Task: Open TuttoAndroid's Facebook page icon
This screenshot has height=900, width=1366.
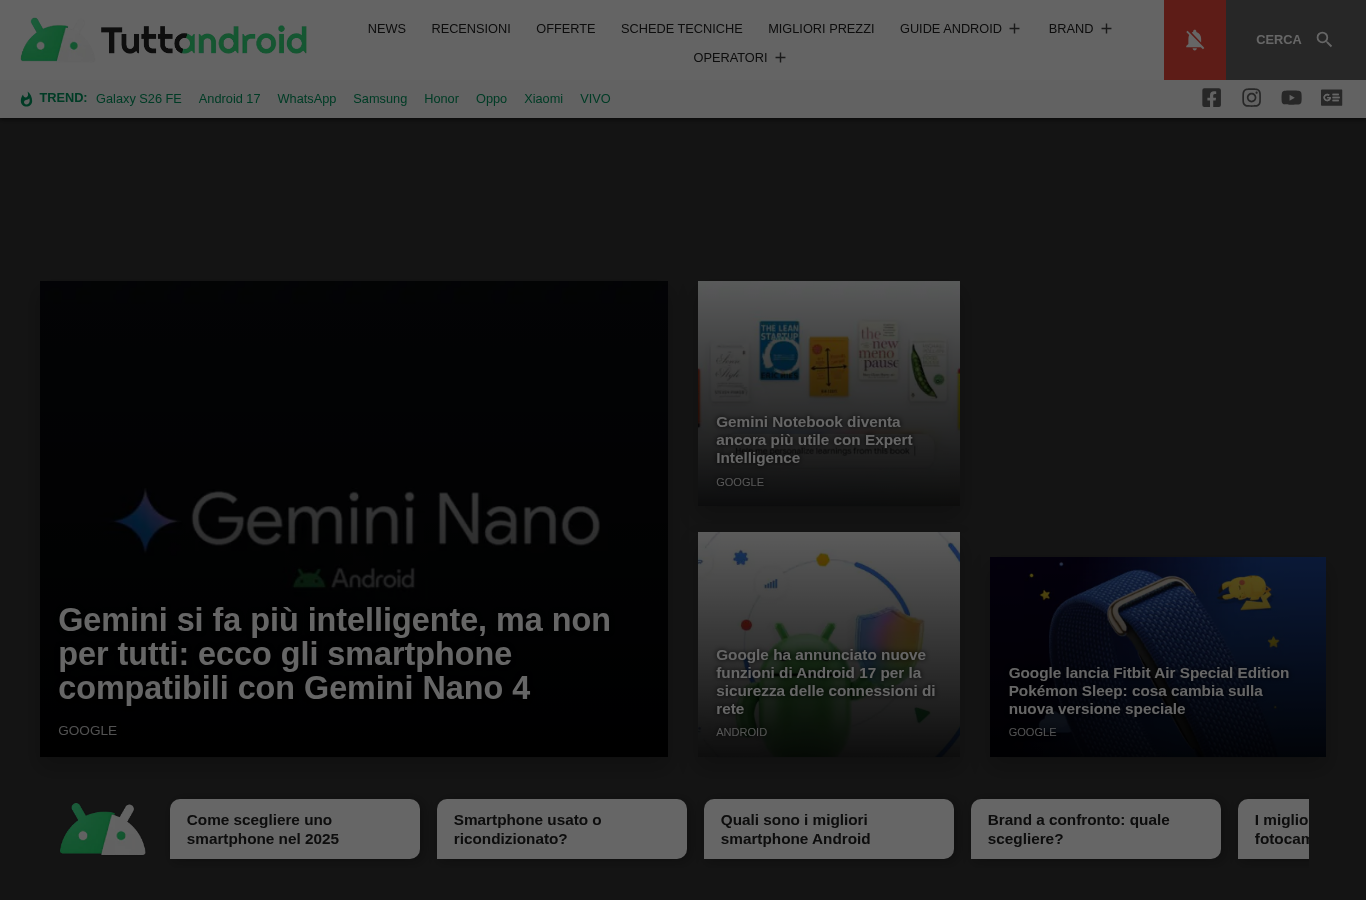Action: 1211,98
